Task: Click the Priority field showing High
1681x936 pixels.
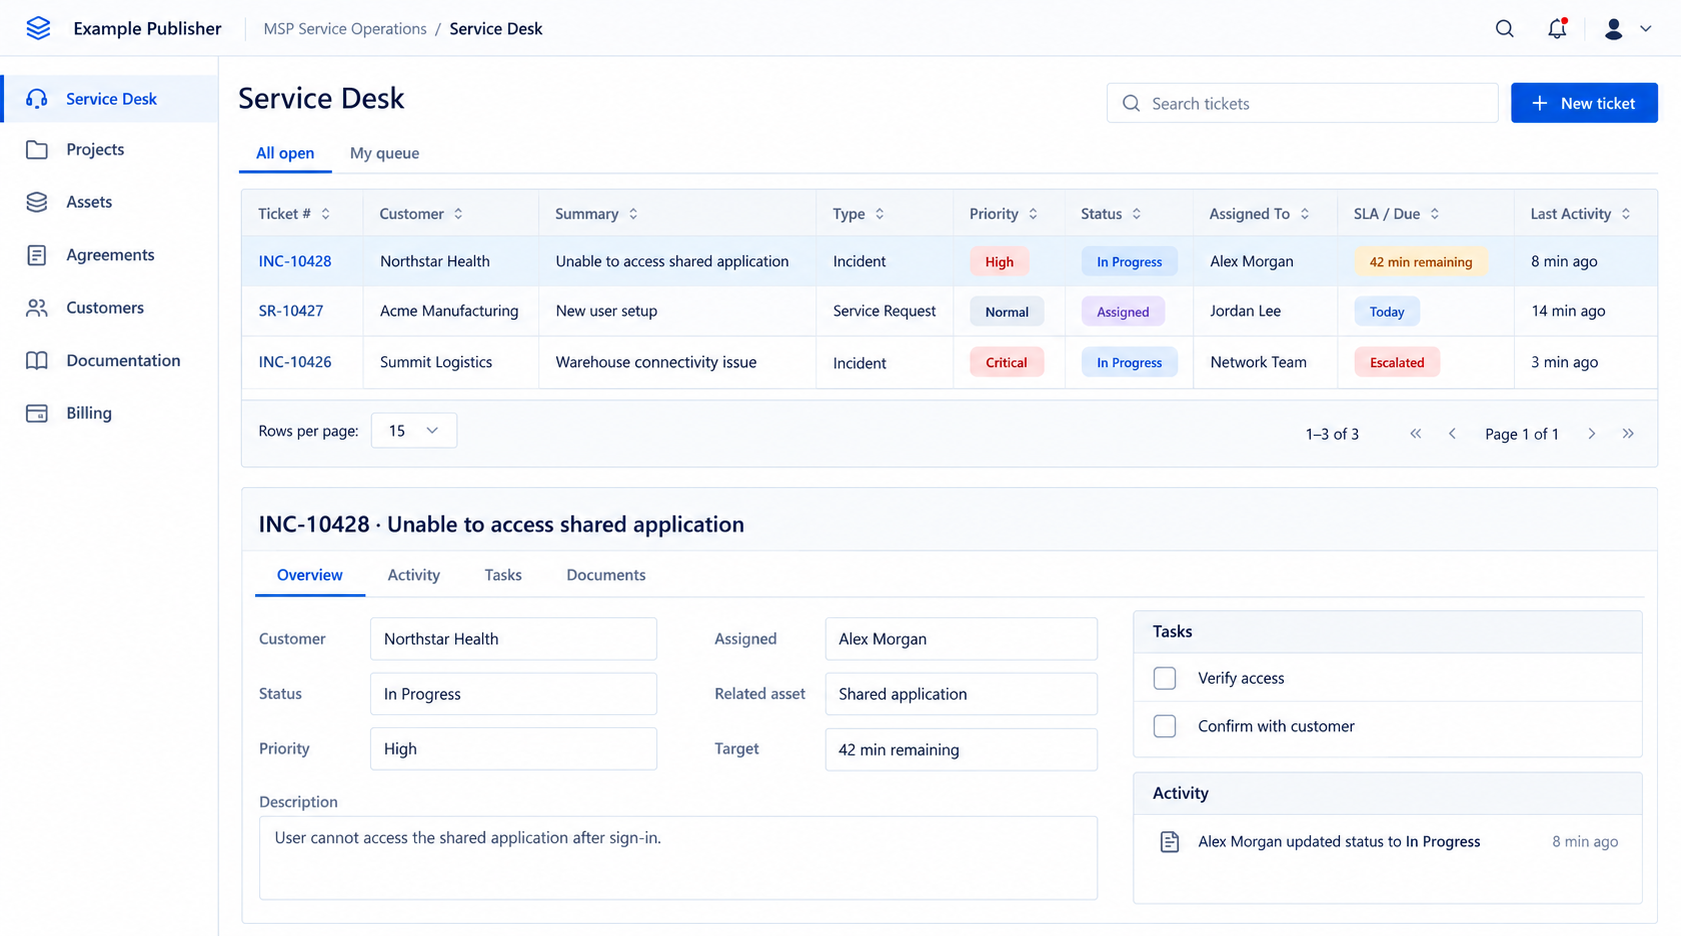Action: click(513, 749)
